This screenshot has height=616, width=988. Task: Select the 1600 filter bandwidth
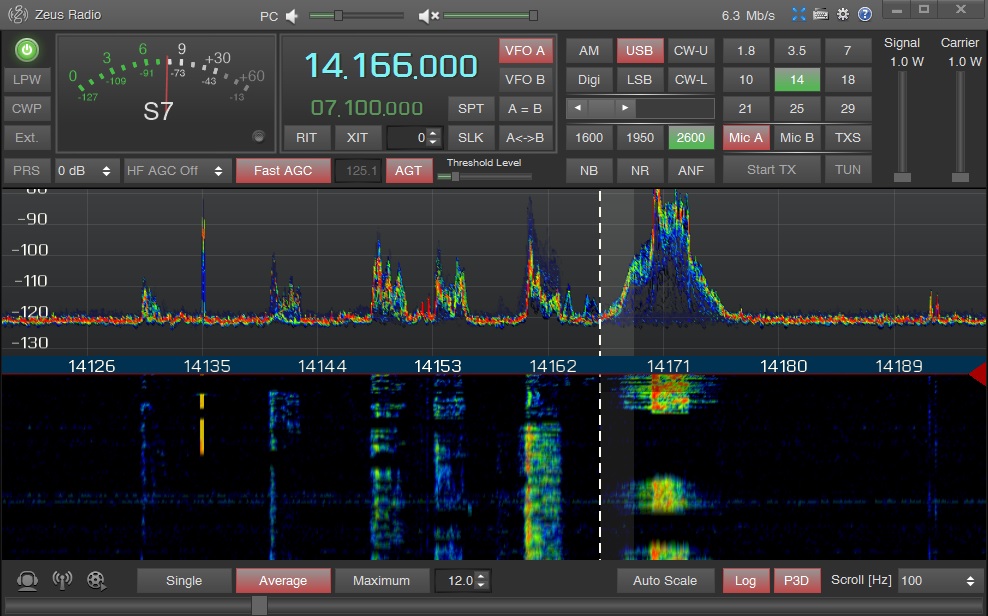(x=589, y=137)
